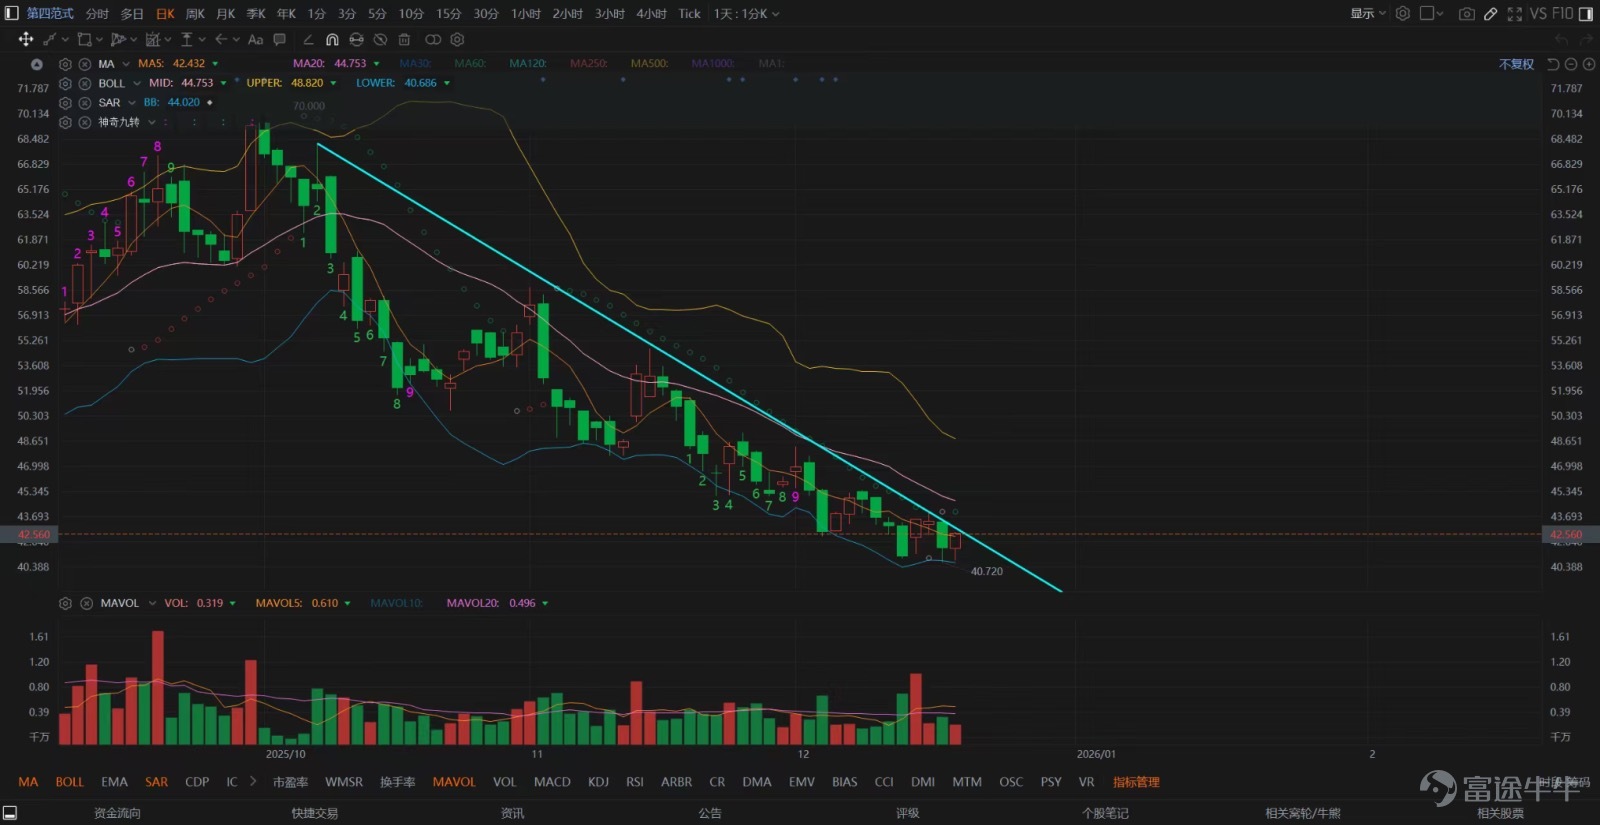Toggle MAVOL20 line visibility

point(545,603)
